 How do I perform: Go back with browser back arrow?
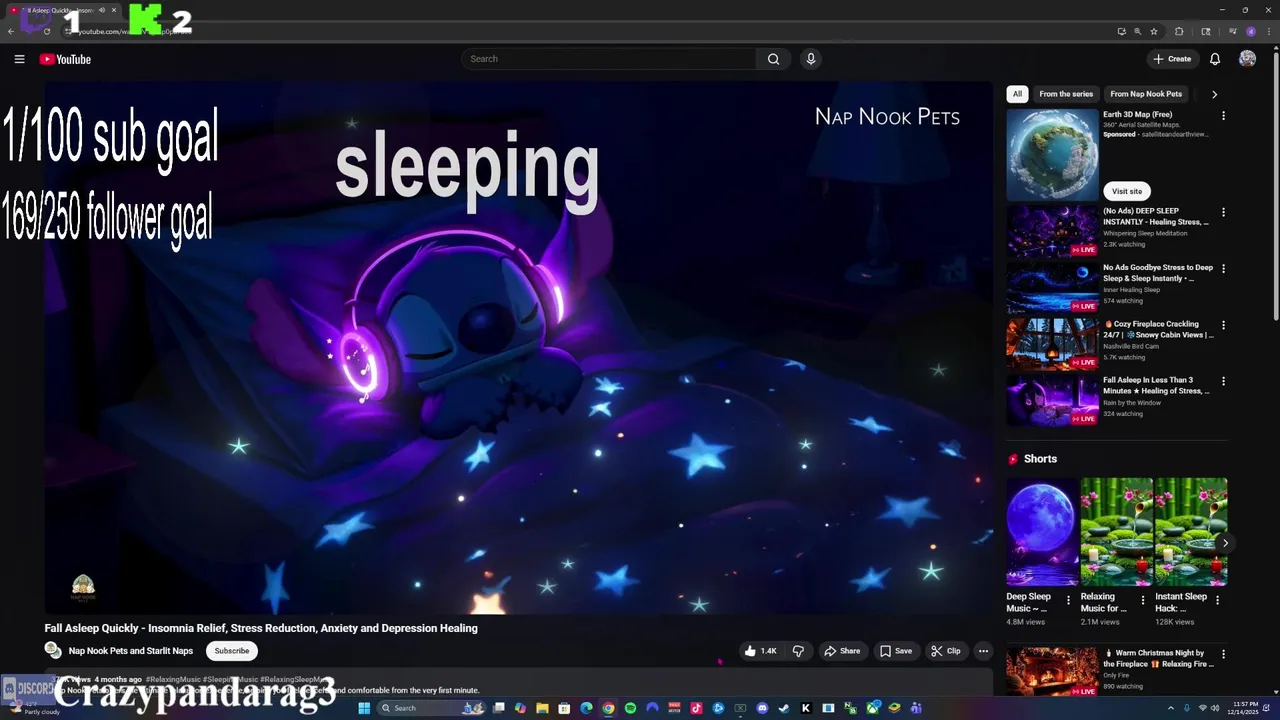pos(11,31)
